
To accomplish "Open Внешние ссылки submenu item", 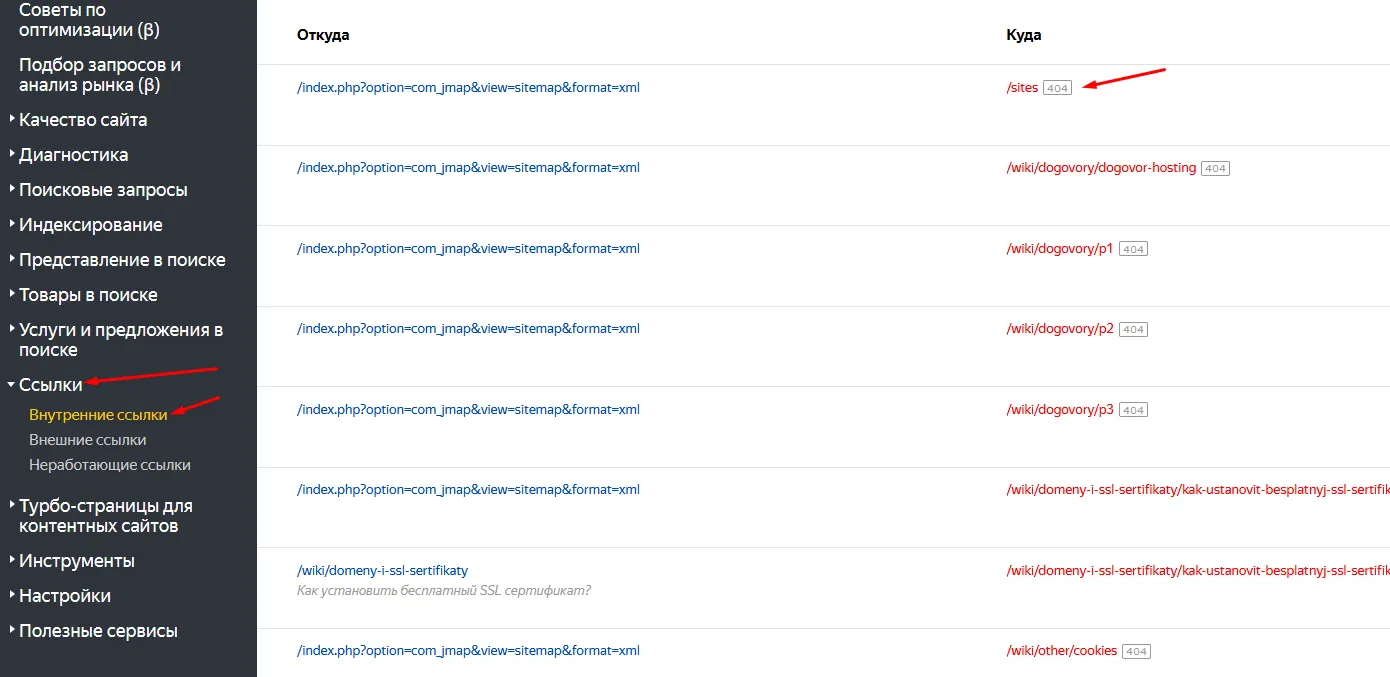I will (88, 440).
